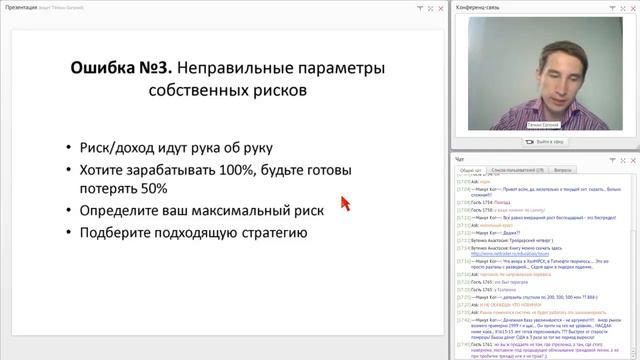Screen dimensions: 640x360
Task: Open the book download link in chat
Action: click(510, 254)
